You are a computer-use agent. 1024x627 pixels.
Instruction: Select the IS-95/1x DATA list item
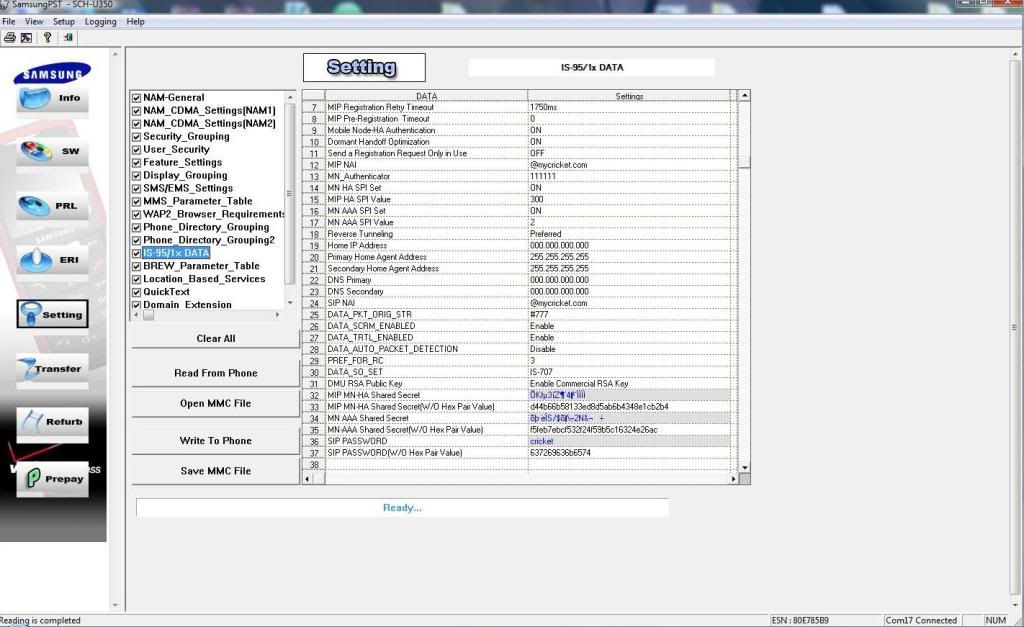click(x=176, y=253)
